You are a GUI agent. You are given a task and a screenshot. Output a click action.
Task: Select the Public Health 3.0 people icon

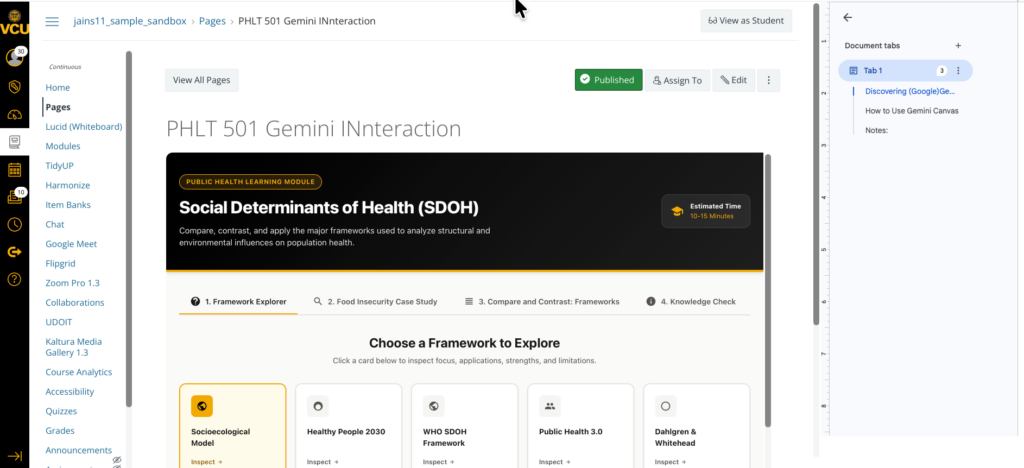(x=550, y=406)
